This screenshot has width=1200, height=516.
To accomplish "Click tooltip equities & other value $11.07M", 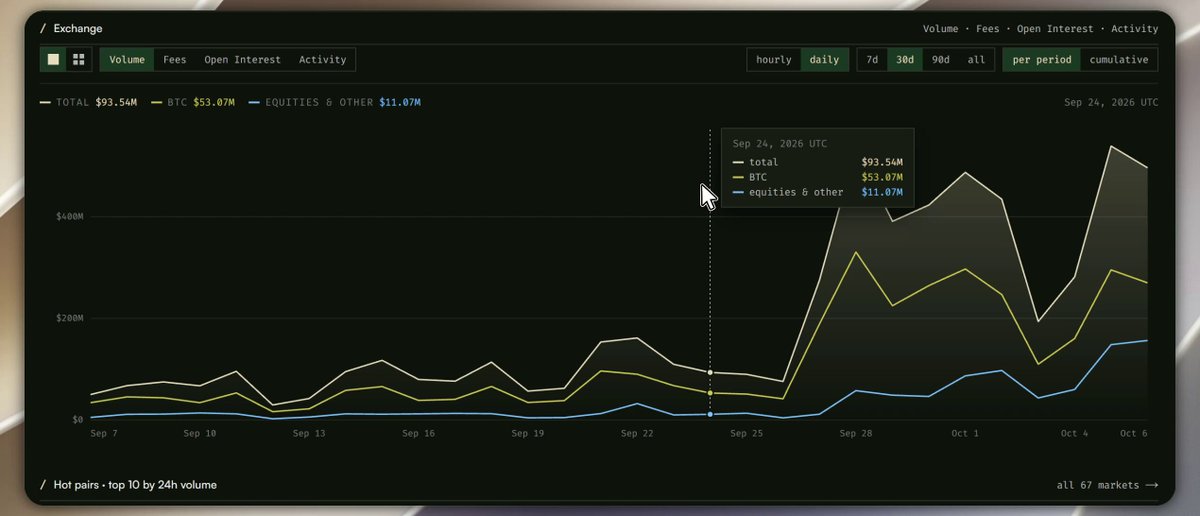I will coord(882,192).
